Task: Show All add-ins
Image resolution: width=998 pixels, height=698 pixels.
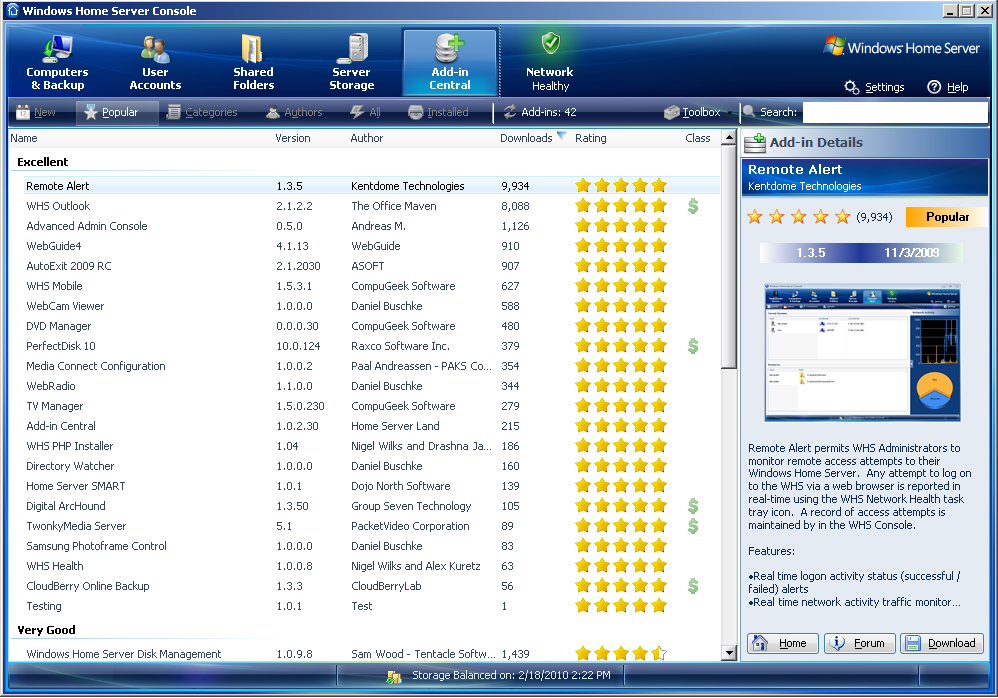Action: [x=365, y=113]
